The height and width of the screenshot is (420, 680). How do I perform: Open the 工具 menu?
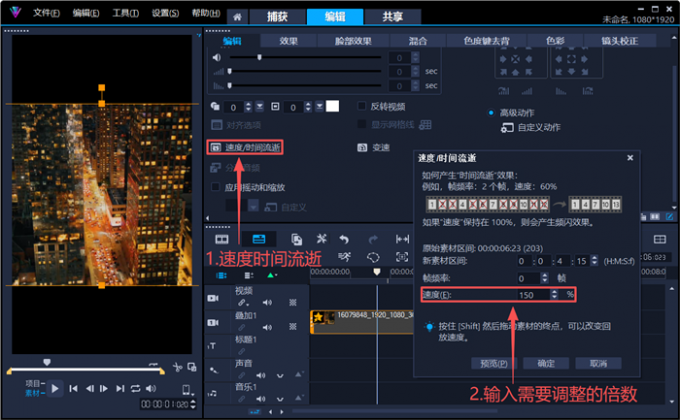(126, 13)
